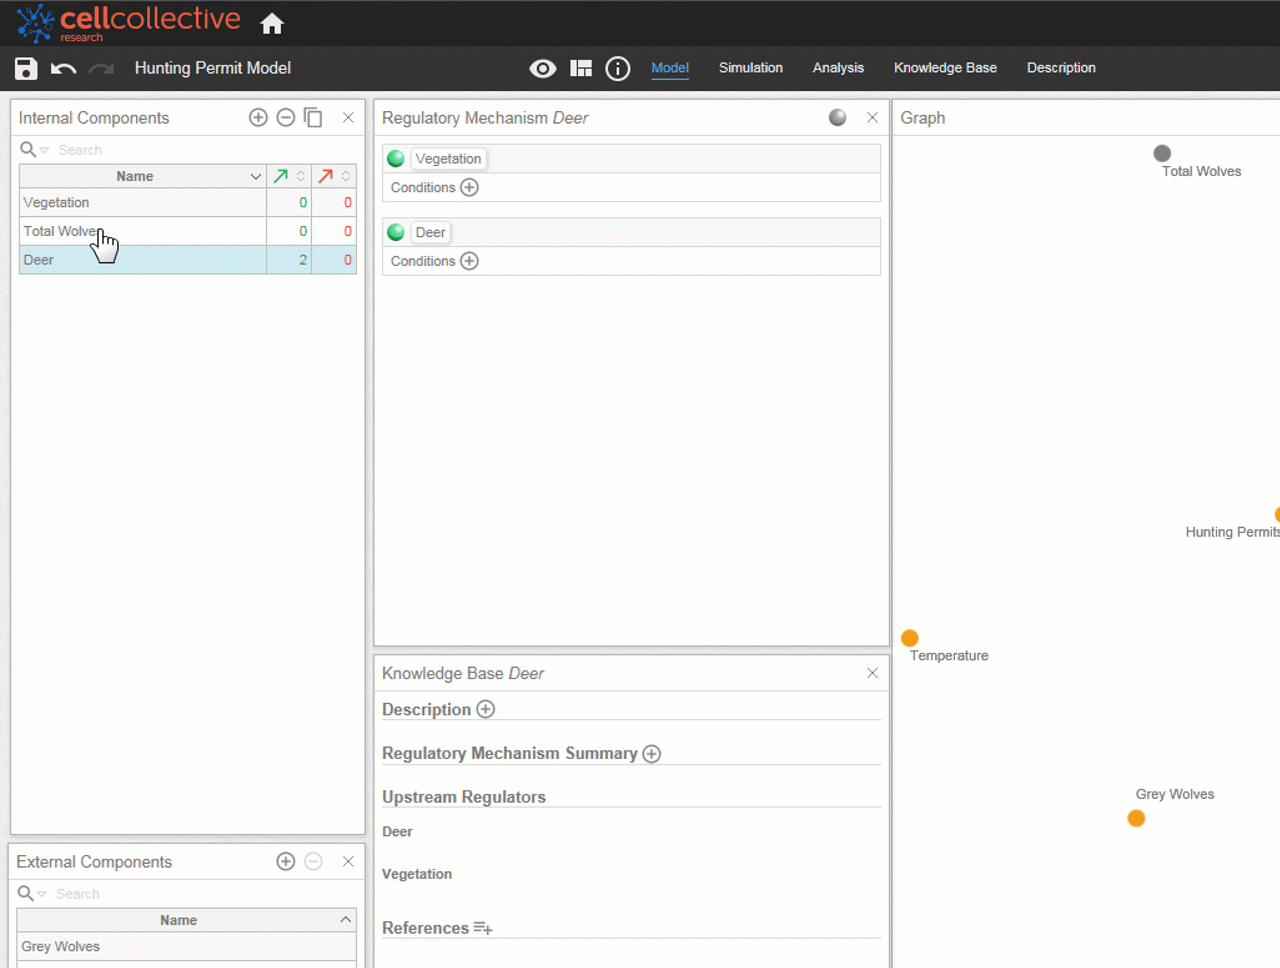Sort by green positive regulators column
Image resolution: width=1280 pixels, height=968 pixels.
(x=289, y=176)
